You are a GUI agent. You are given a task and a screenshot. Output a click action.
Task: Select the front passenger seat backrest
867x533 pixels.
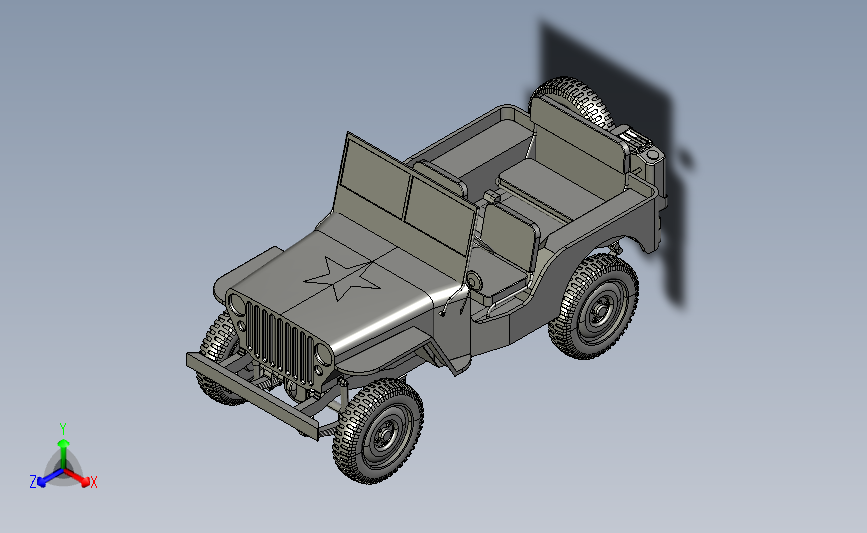click(x=440, y=178)
